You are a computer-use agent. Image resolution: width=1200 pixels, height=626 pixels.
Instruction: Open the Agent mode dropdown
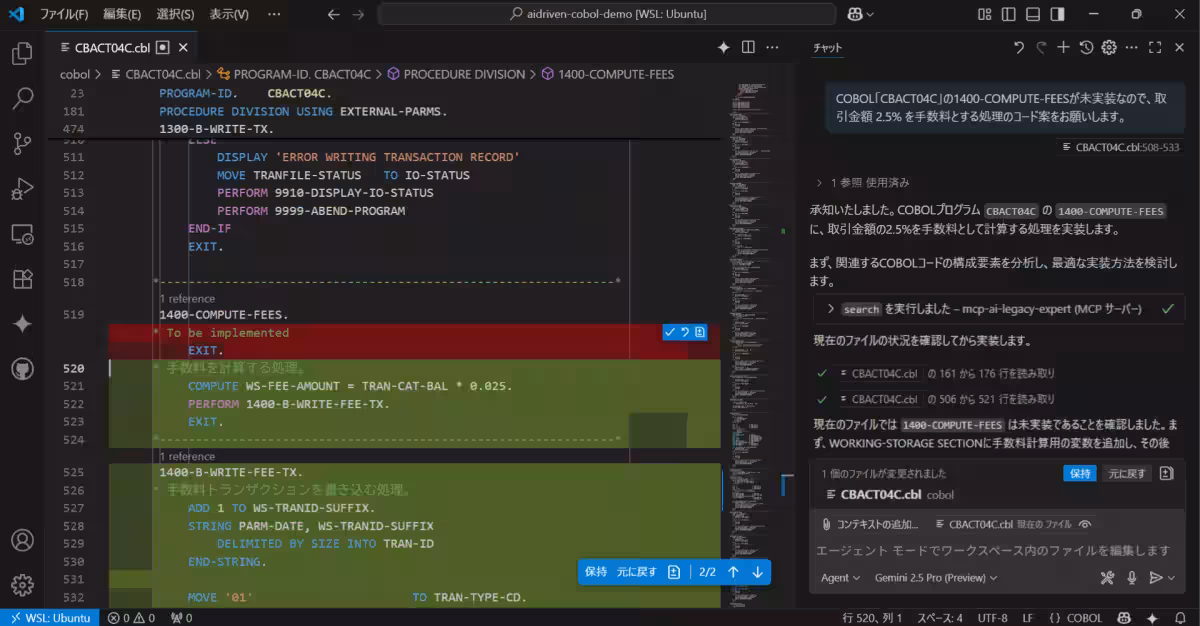[x=840, y=578]
